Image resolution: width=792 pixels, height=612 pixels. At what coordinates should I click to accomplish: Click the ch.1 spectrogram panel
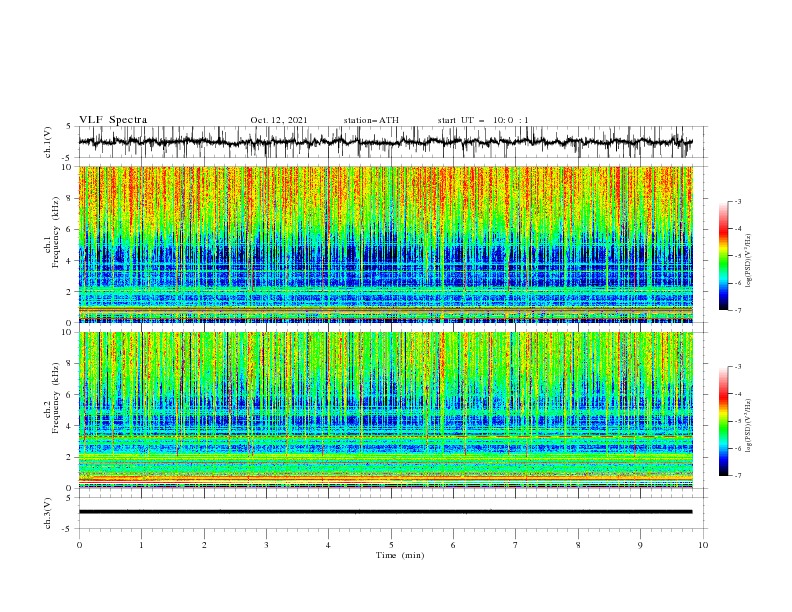pyautogui.click(x=386, y=244)
